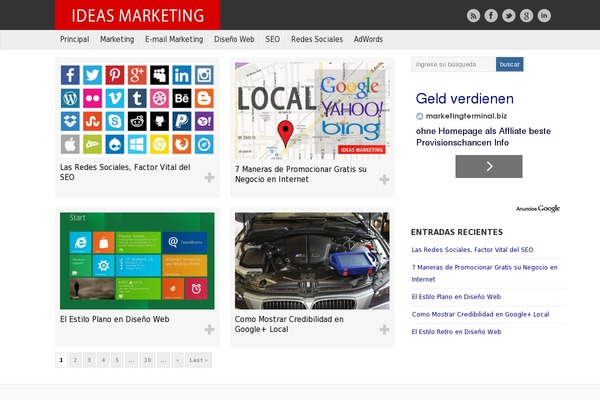Click the next page » button
The height and width of the screenshot is (400, 600).
(177, 360)
